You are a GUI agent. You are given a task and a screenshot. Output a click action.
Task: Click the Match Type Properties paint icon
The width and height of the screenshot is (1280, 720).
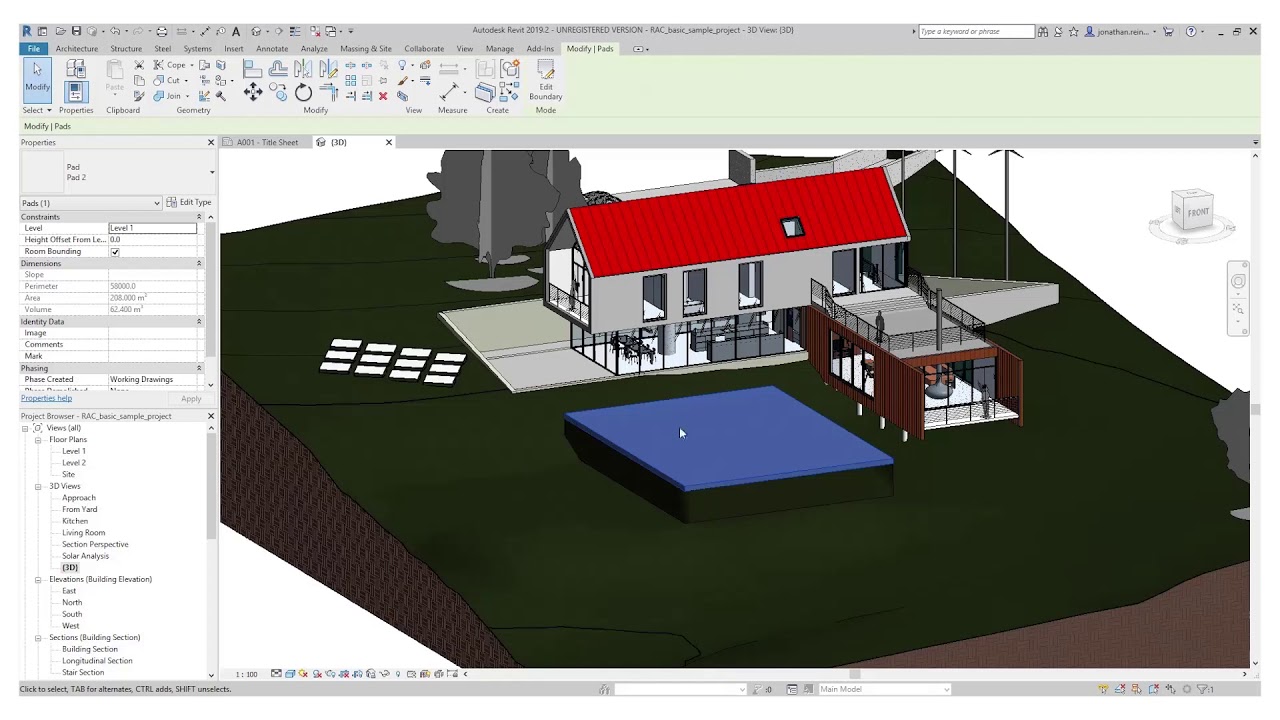[x=139, y=96]
